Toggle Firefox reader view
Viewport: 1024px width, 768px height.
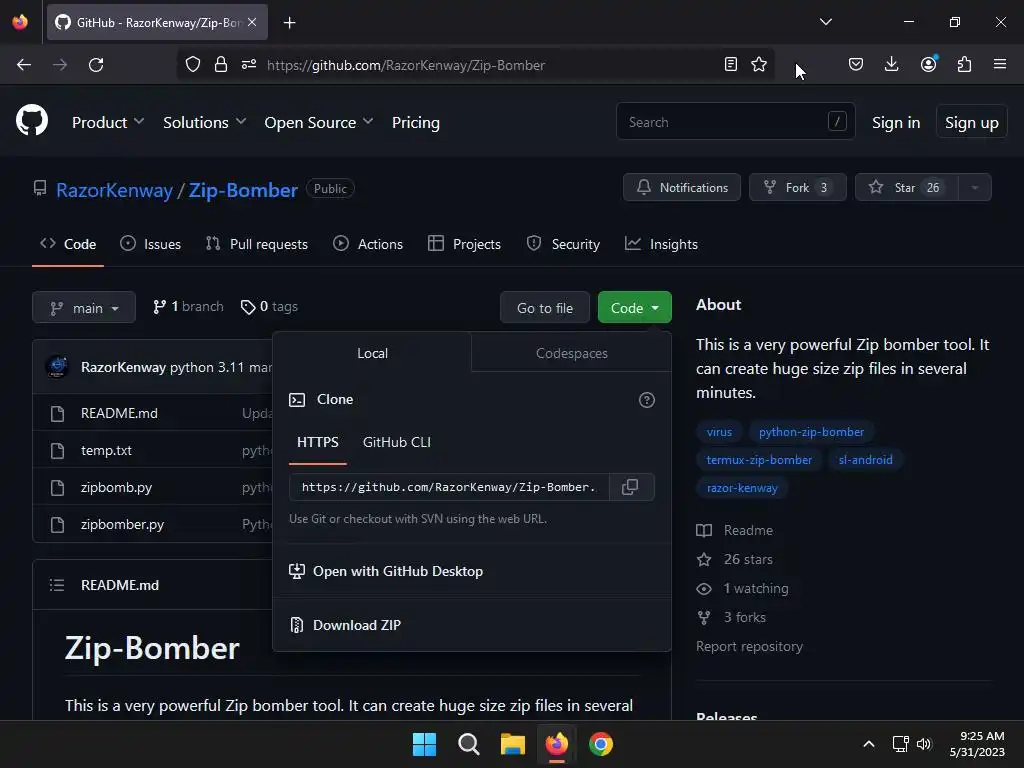click(731, 65)
